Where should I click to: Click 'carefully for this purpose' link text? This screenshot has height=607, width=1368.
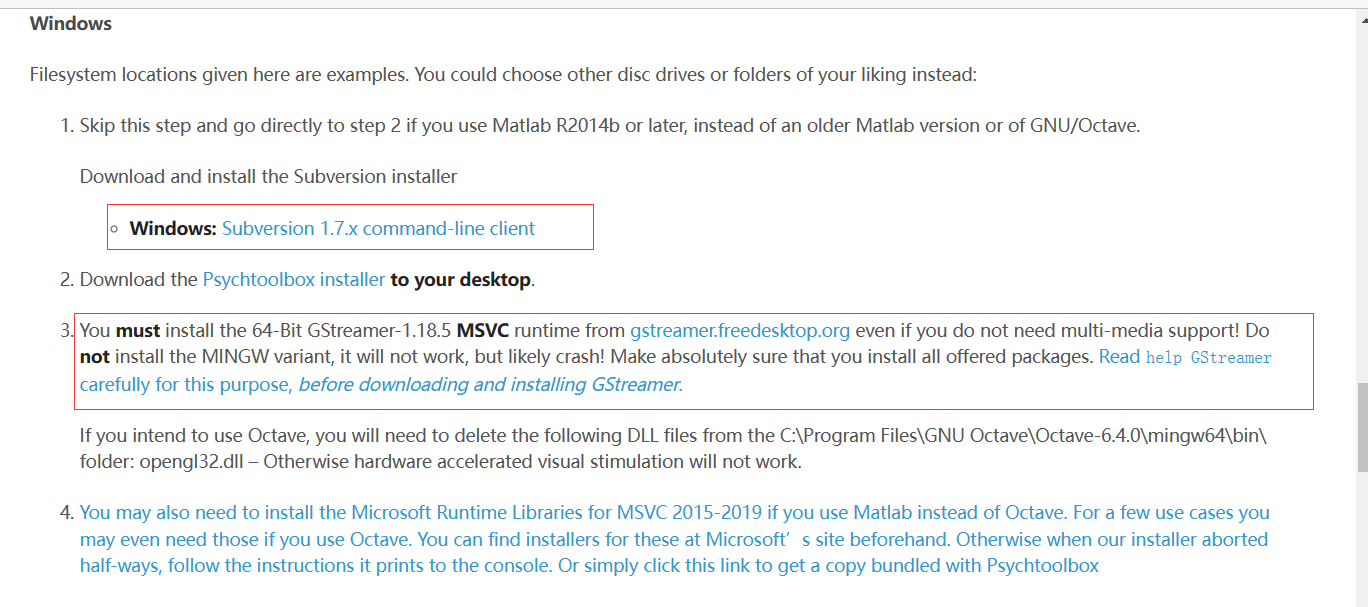[186, 384]
